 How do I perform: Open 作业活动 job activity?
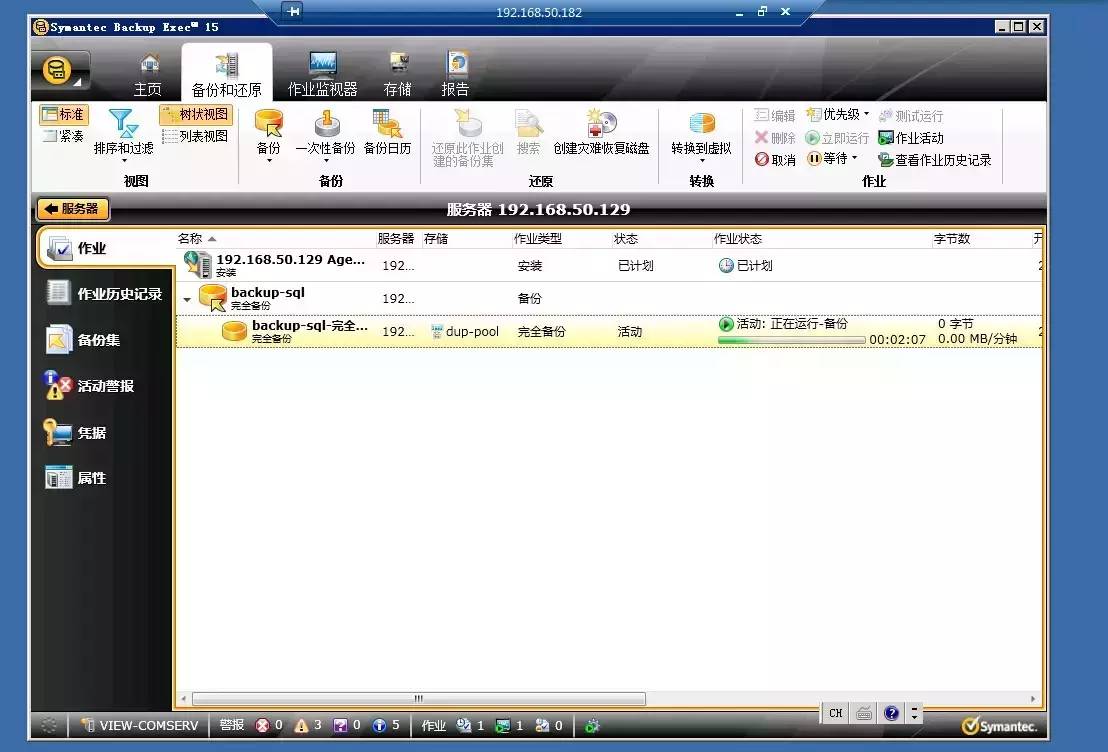tap(911, 138)
